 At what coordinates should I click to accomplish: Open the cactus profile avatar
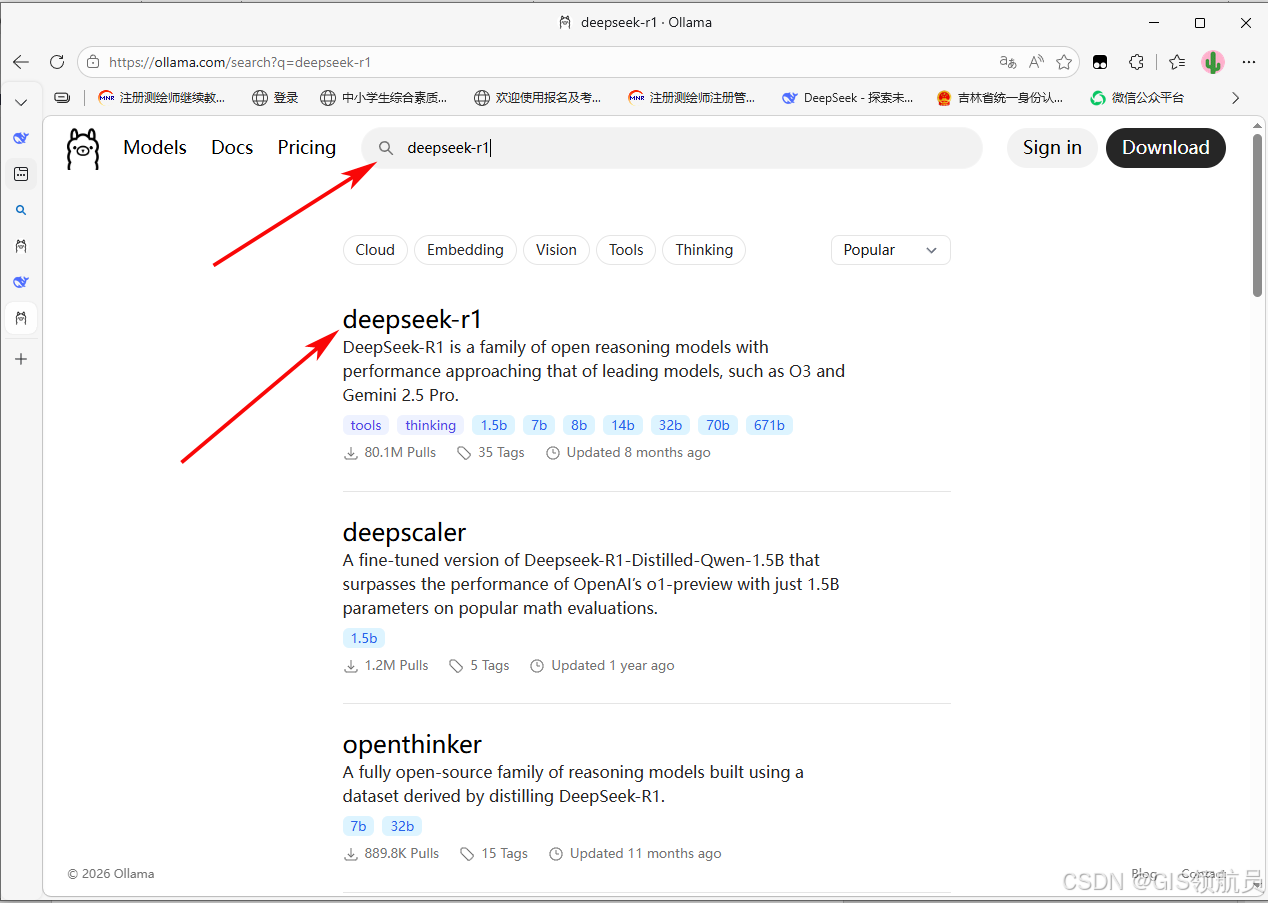(x=1213, y=62)
